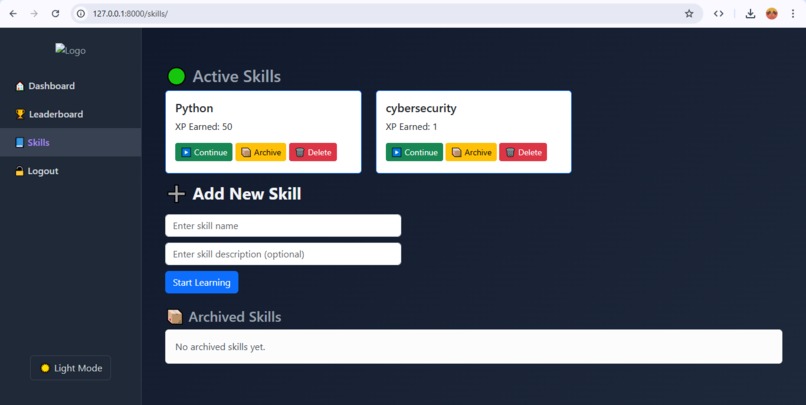Log out via the sidebar Logout item

click(x=70, y=171)
